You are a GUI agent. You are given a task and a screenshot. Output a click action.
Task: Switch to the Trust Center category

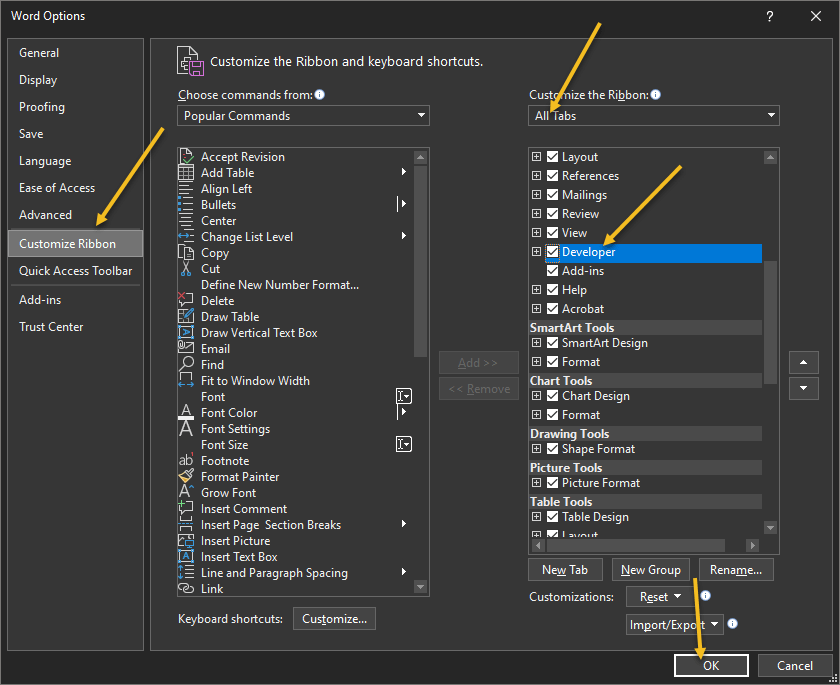[51, 327]
